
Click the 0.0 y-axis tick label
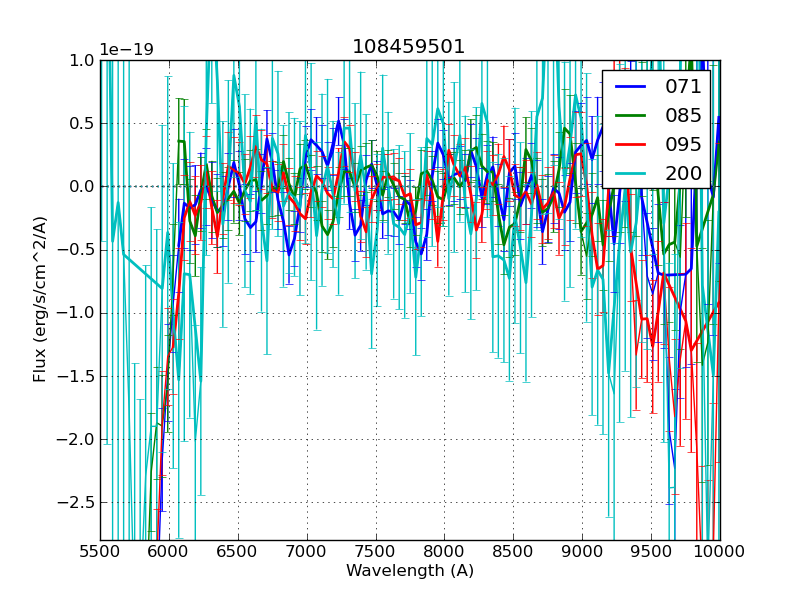click(x=80, y=187)
